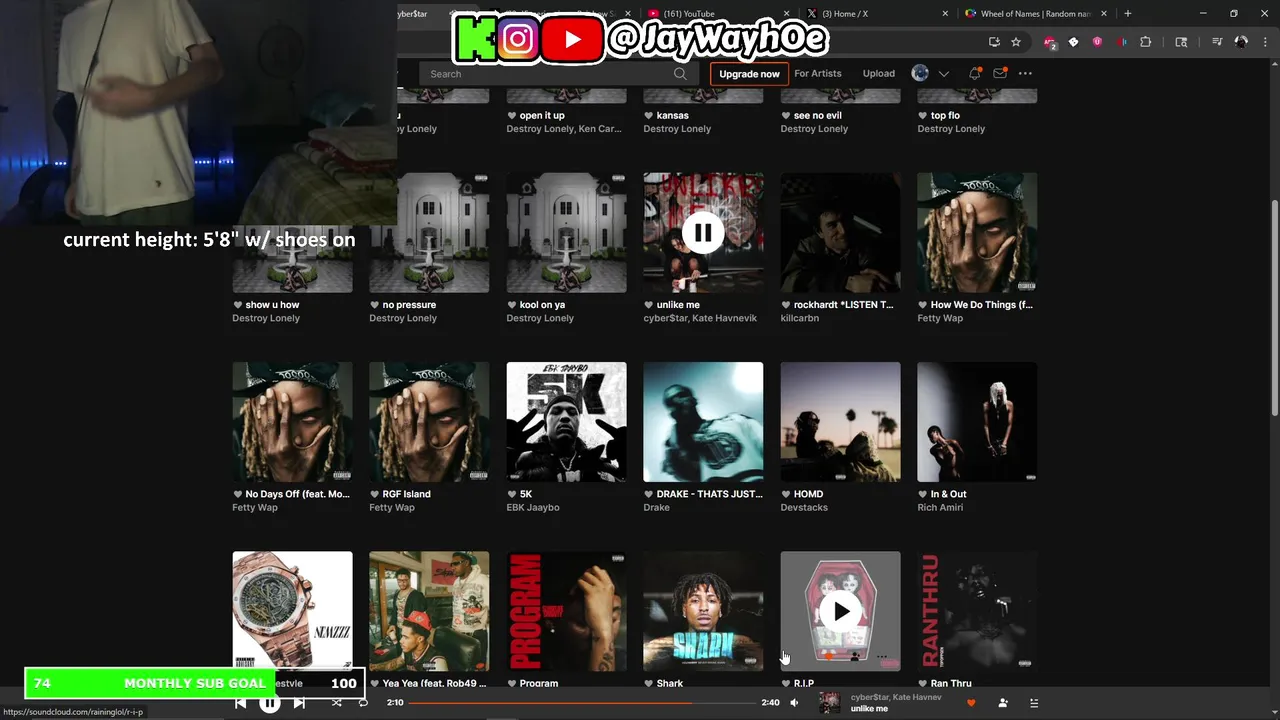Click the Chrome profile avatar
Image resolution: width=1280 pixels, height=720 pixels.
[1241, 42]
